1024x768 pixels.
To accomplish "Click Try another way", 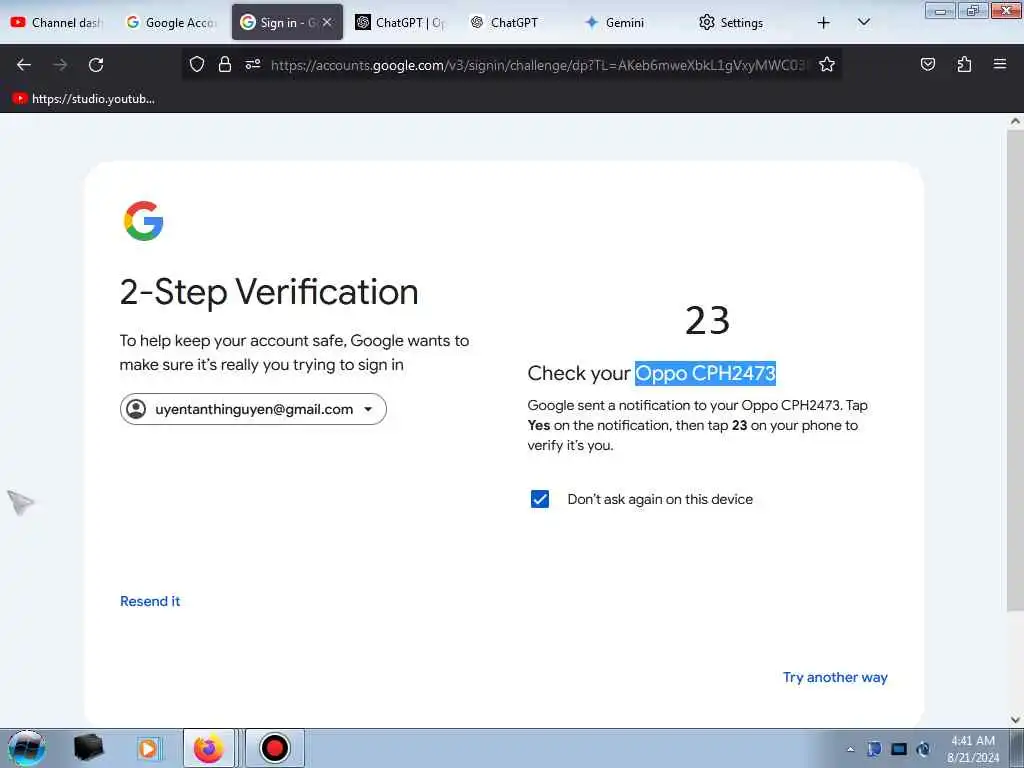I will (x=835, y=677).
